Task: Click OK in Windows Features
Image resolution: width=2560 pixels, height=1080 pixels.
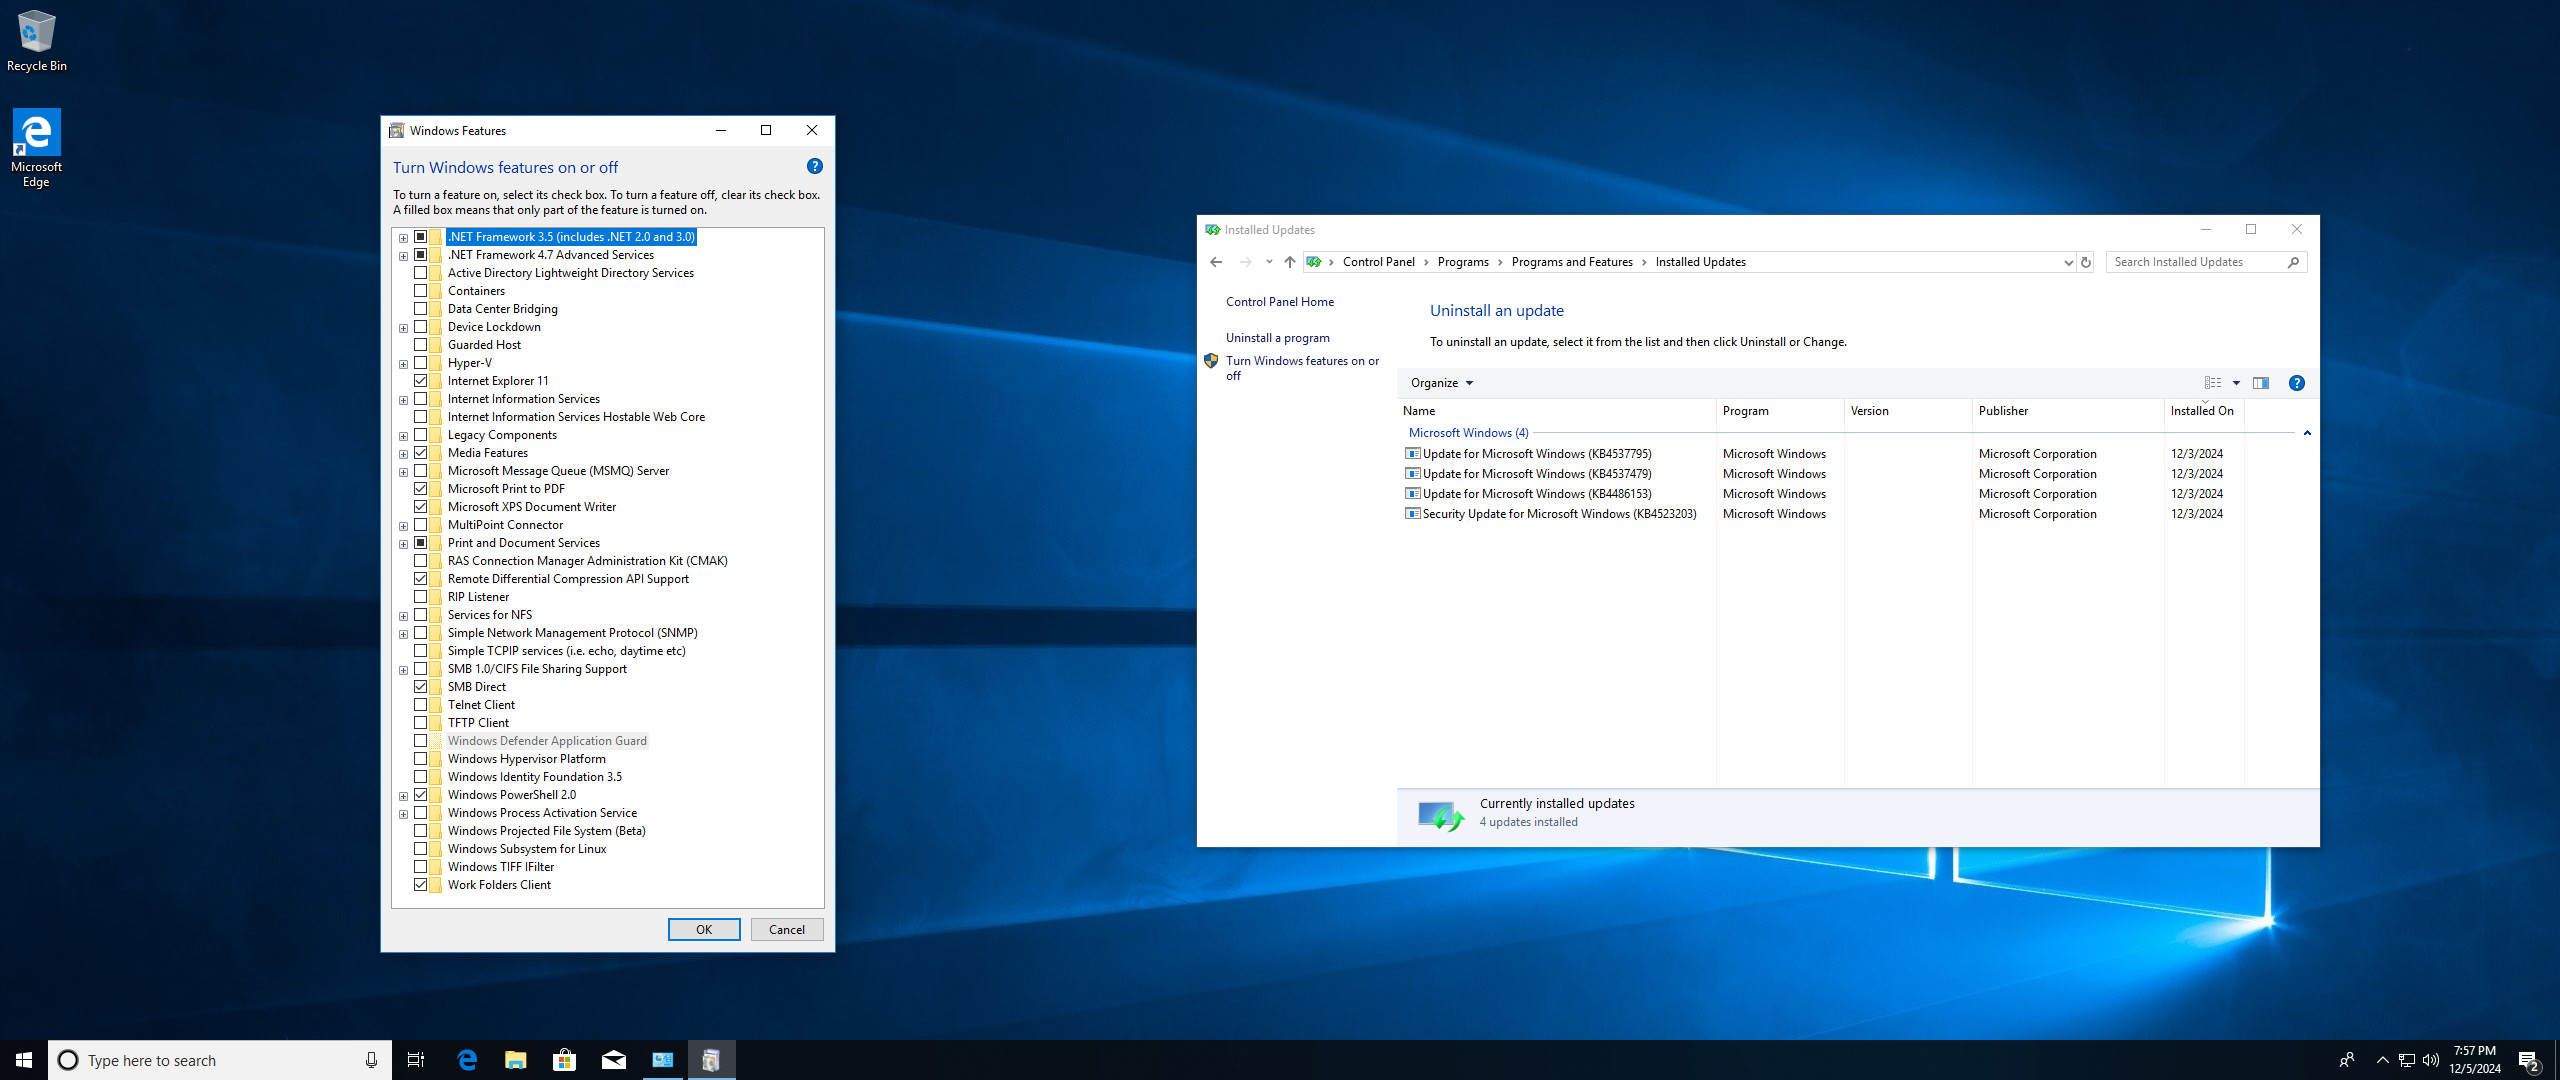Action: pos(704,929)
